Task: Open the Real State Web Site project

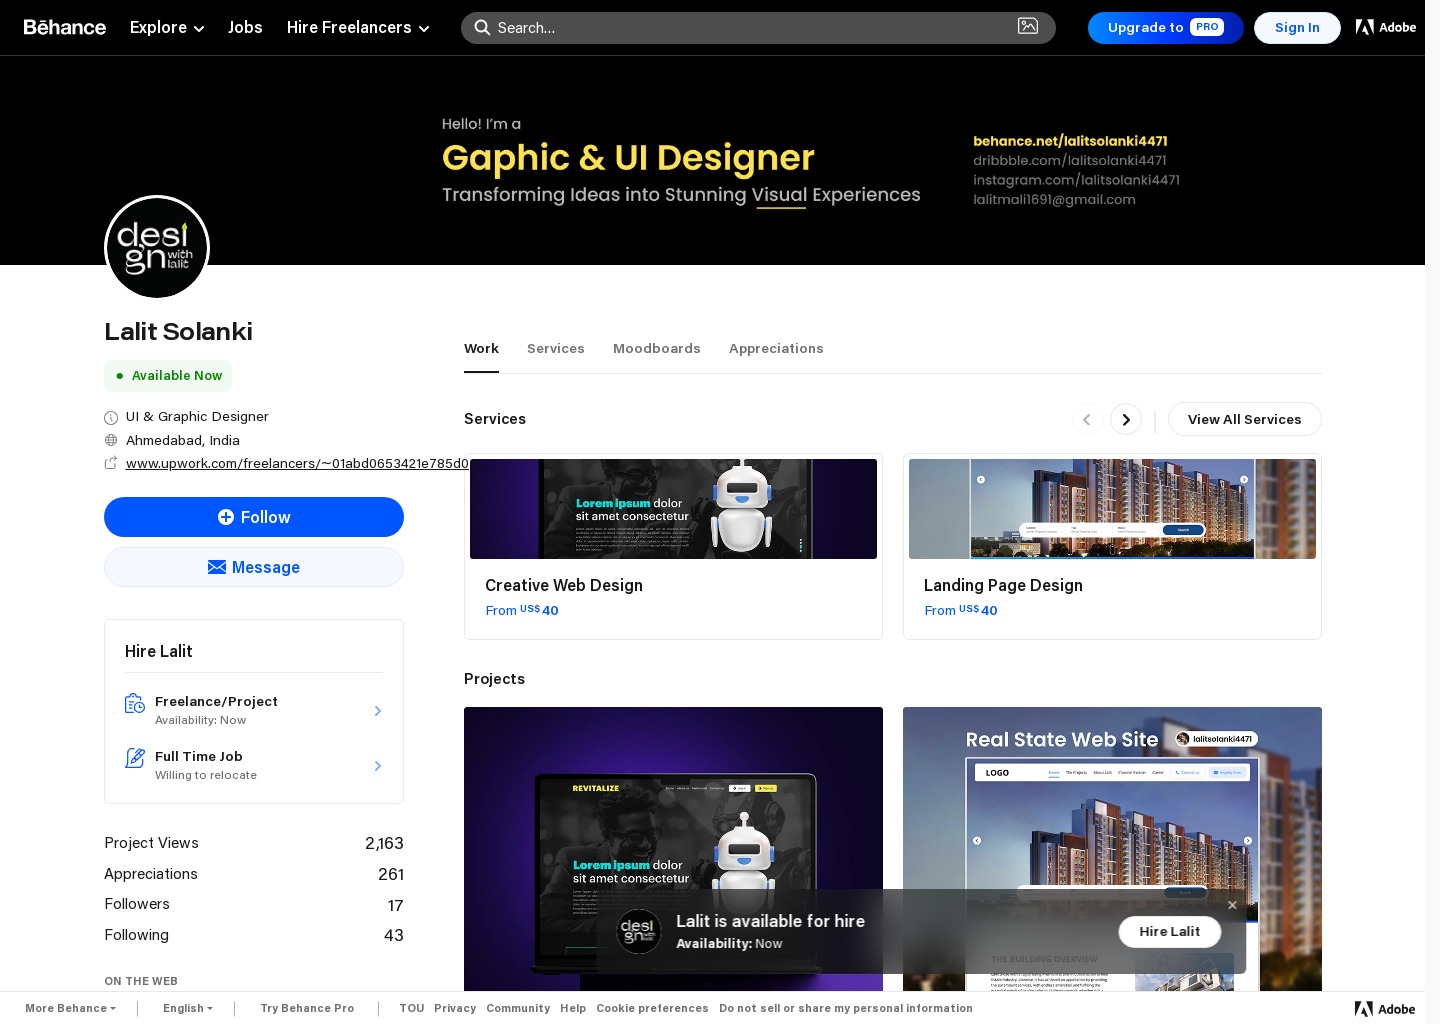Action: click(1112, 849)
